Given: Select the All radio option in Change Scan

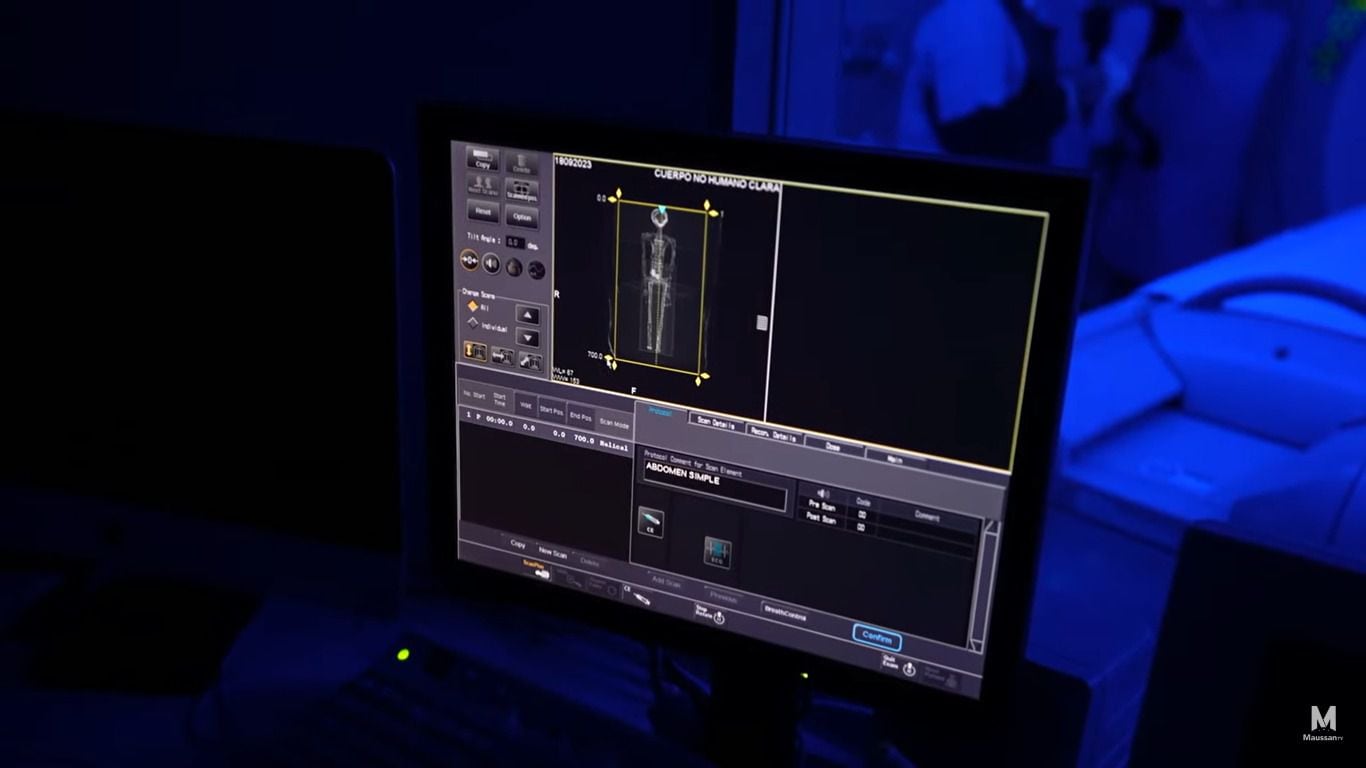Looking at the screenshot, I should [474, 307].
